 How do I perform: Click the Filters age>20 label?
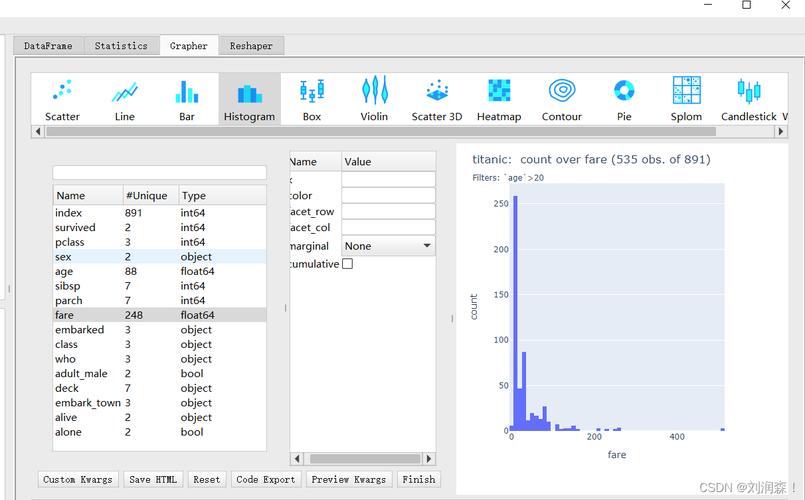(508, 178)
